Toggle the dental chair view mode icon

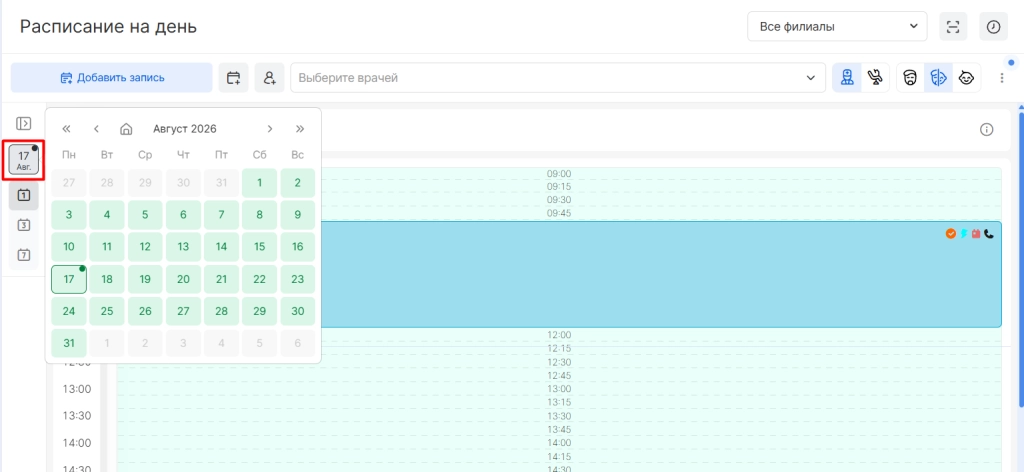tap(875, 78)
